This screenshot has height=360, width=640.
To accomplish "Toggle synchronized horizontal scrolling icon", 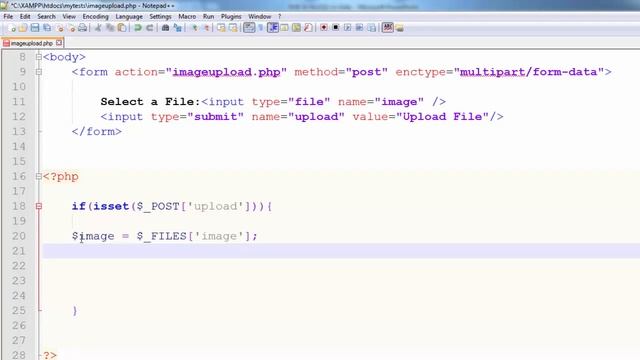I will coord(233,28).
